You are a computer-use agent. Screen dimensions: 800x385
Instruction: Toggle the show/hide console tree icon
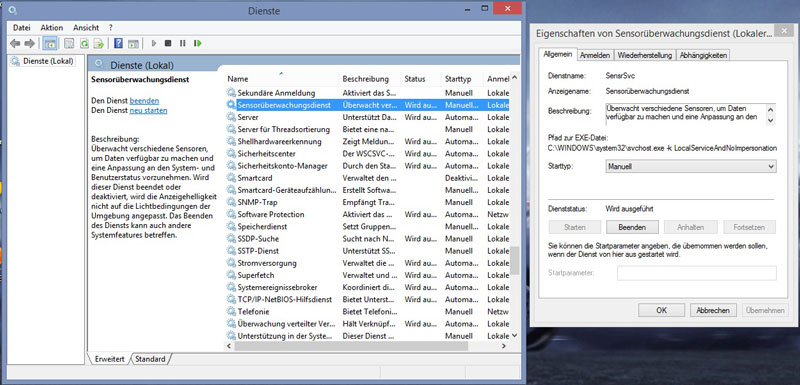point(49,43)
